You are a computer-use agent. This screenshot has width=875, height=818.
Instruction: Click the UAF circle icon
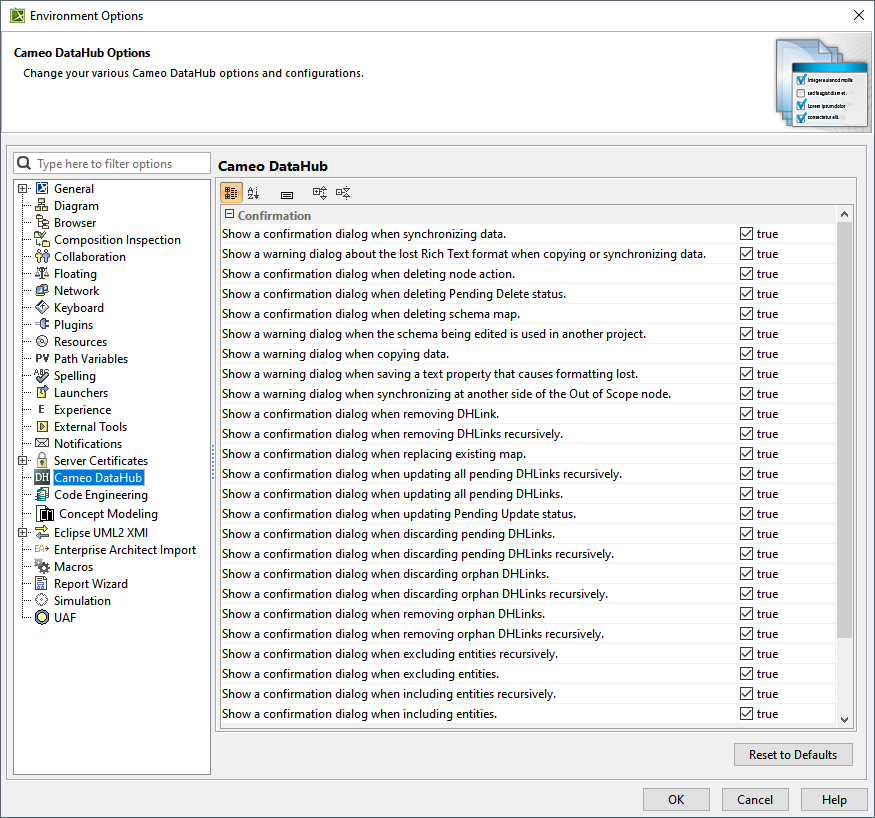coord(42,618)
